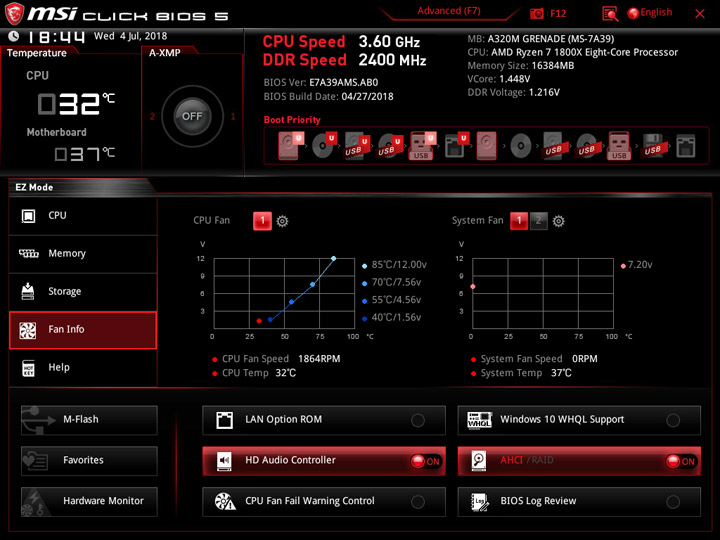Take a screenshot with the F12 camera icon
720x540 pixels.
(x=536, y=14)
